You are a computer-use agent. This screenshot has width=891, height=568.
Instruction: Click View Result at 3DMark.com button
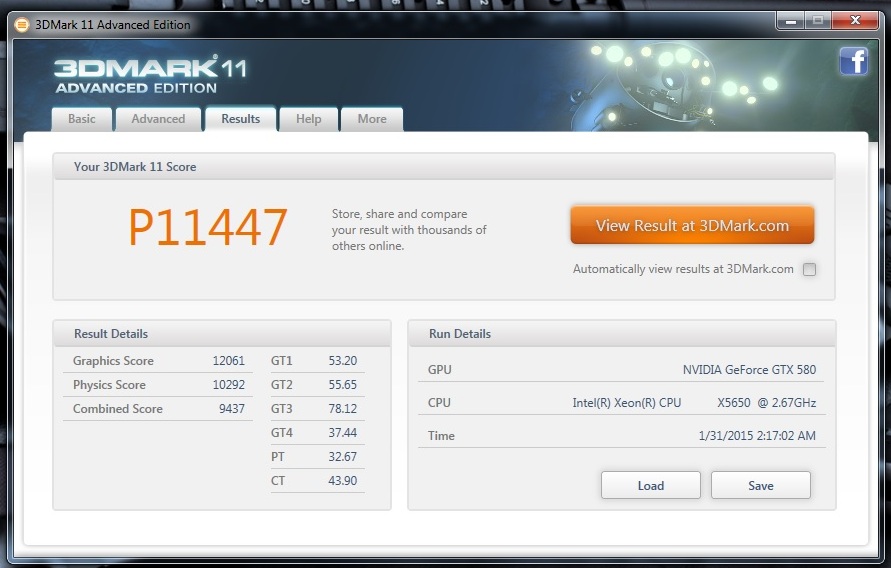coord(692,225)
